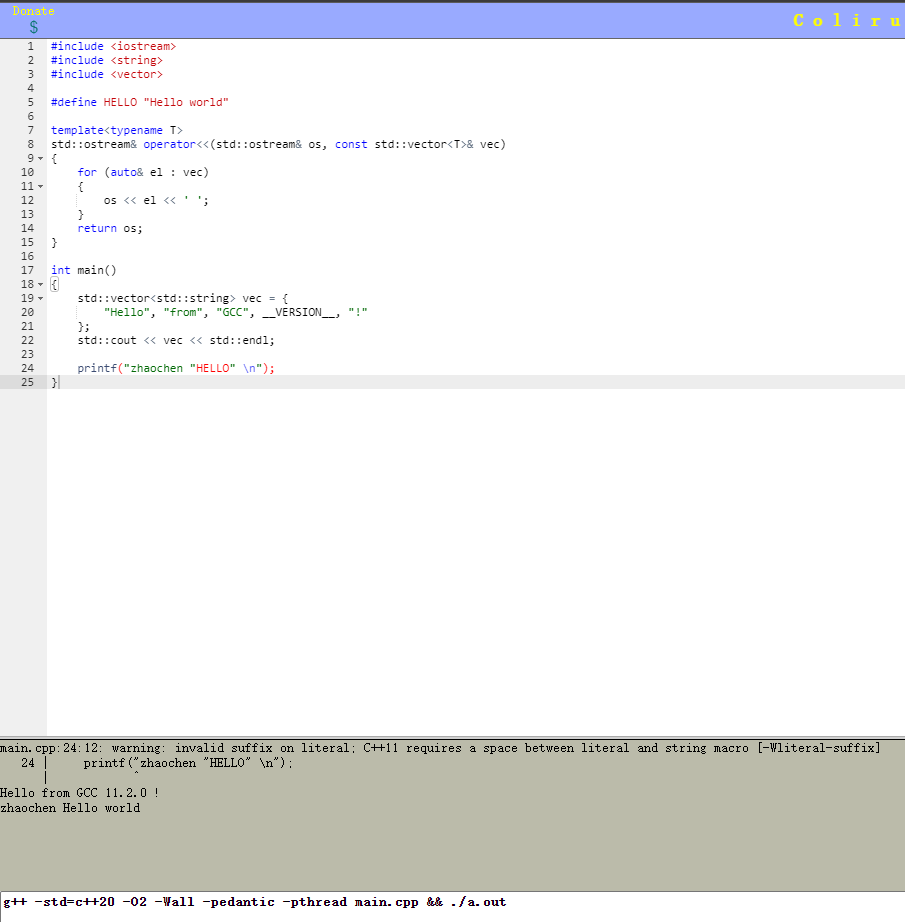Click the #include <iostream> line
The height and width of the screenshot is (922, 905).
coord(113,45)
